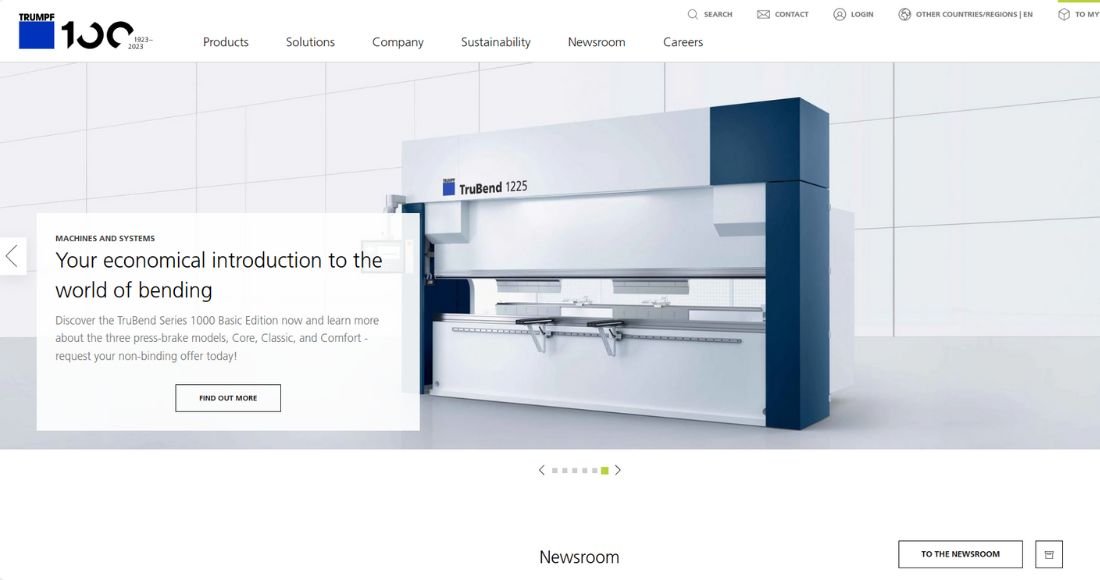Open Contact via the envelope icon

click(763, 14)
